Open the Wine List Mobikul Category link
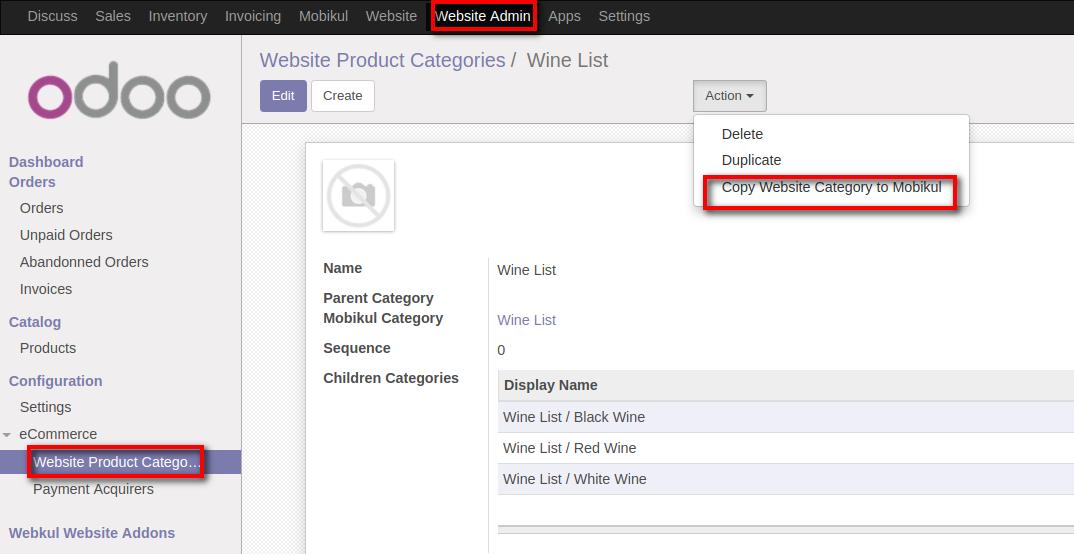Image resolution: width=1074 pixels, height=554 pixels. coord(526,320)
